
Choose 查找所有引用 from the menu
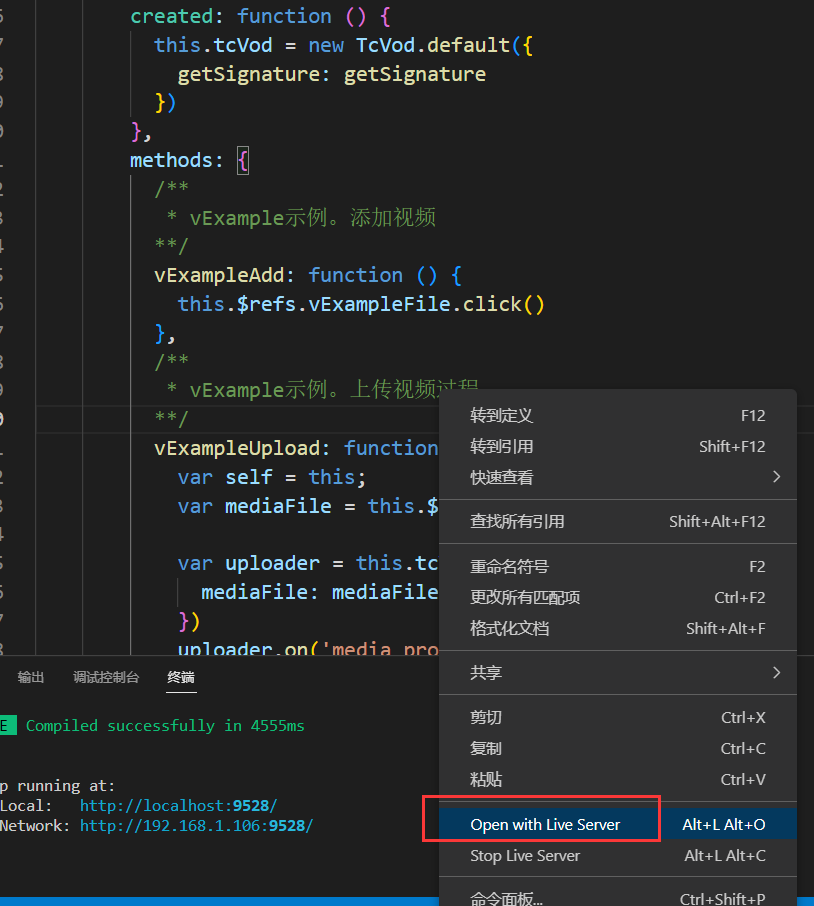point(618,521)
